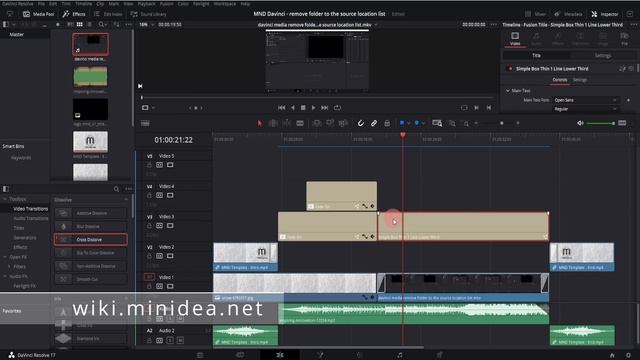This screenshot has height=360, width=640.
Task: Open the marker color dropdown arrow
Action: (x=423, y=123)
